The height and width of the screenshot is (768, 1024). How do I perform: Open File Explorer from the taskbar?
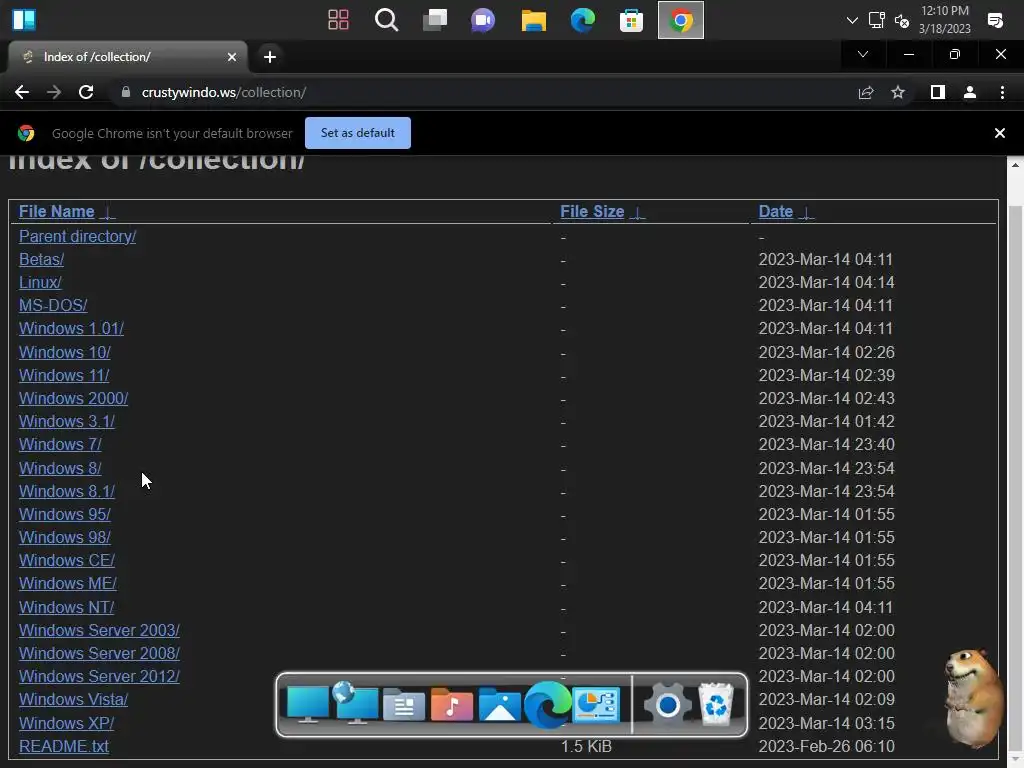pyautogui.click(x=534, y=20)
